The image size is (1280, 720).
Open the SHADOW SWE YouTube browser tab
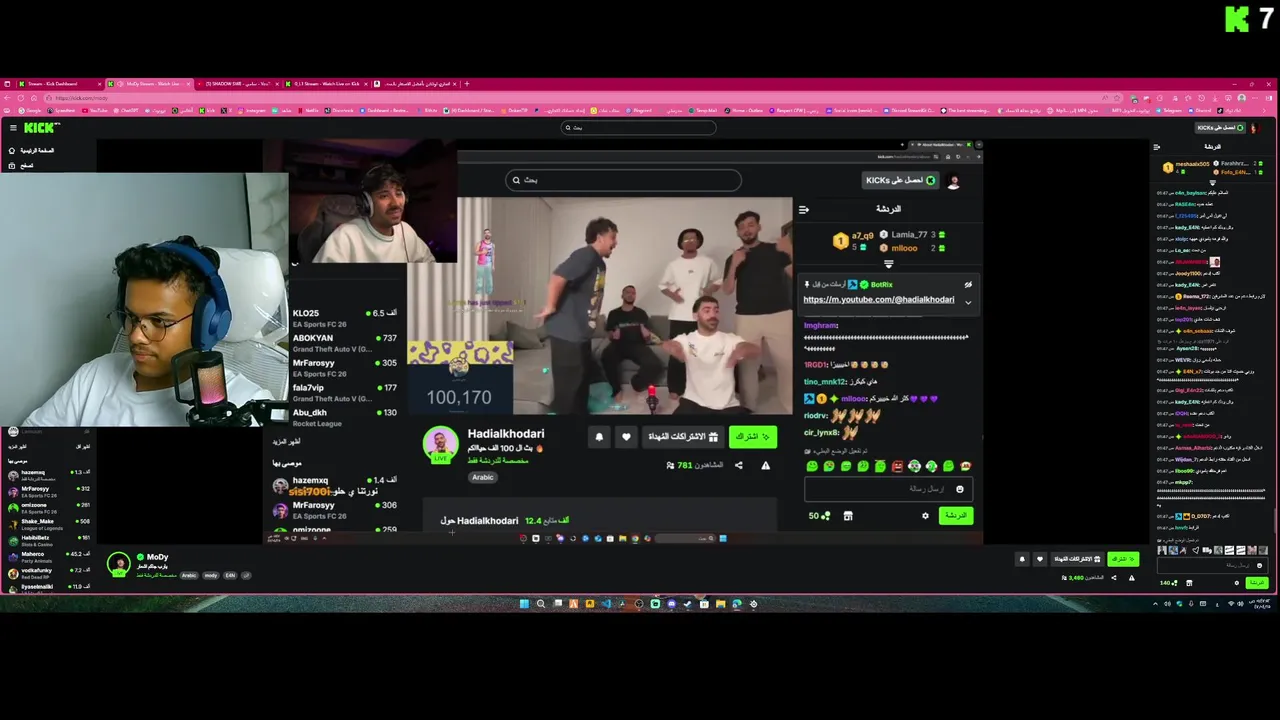(238, 84)
